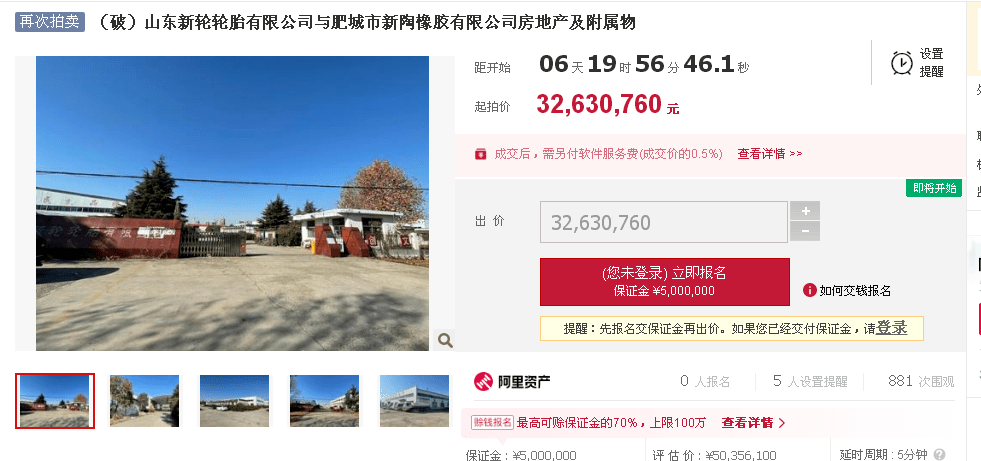This screenshot has width=981, height=461.
Task: Click the magnifier icon on main photo
Action: pos(445,340)
